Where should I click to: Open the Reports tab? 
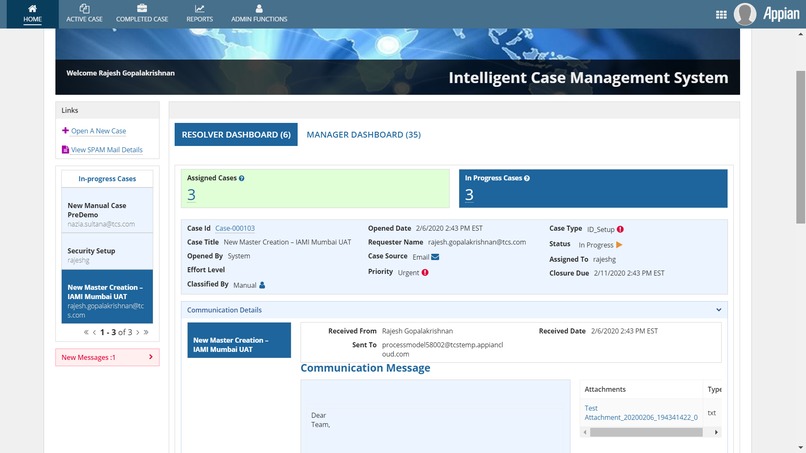tap(199, 14)
